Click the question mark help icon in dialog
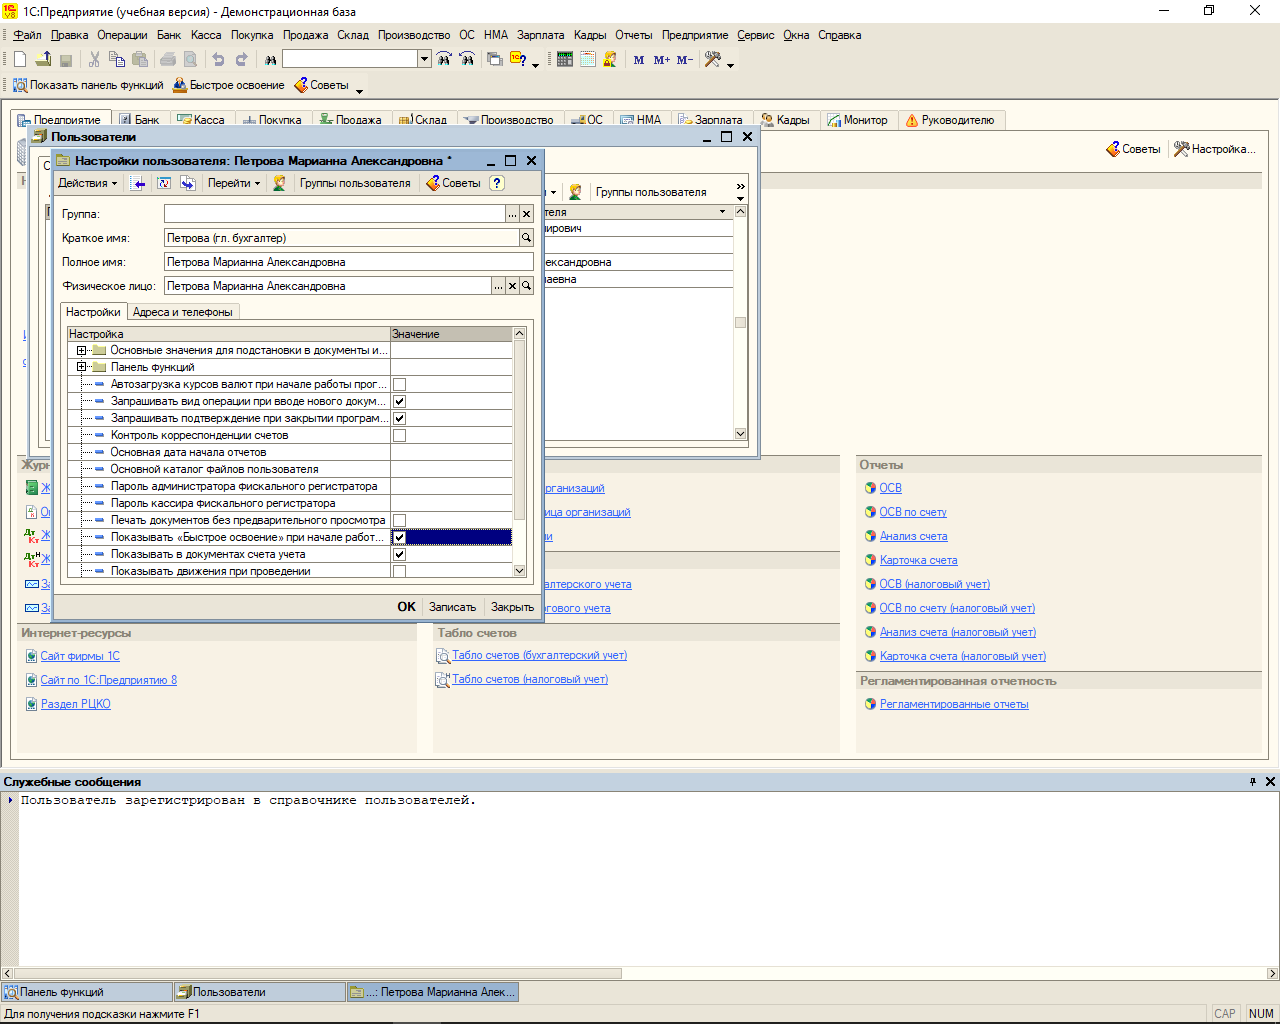1280x1024 pixels. (497, 183)
